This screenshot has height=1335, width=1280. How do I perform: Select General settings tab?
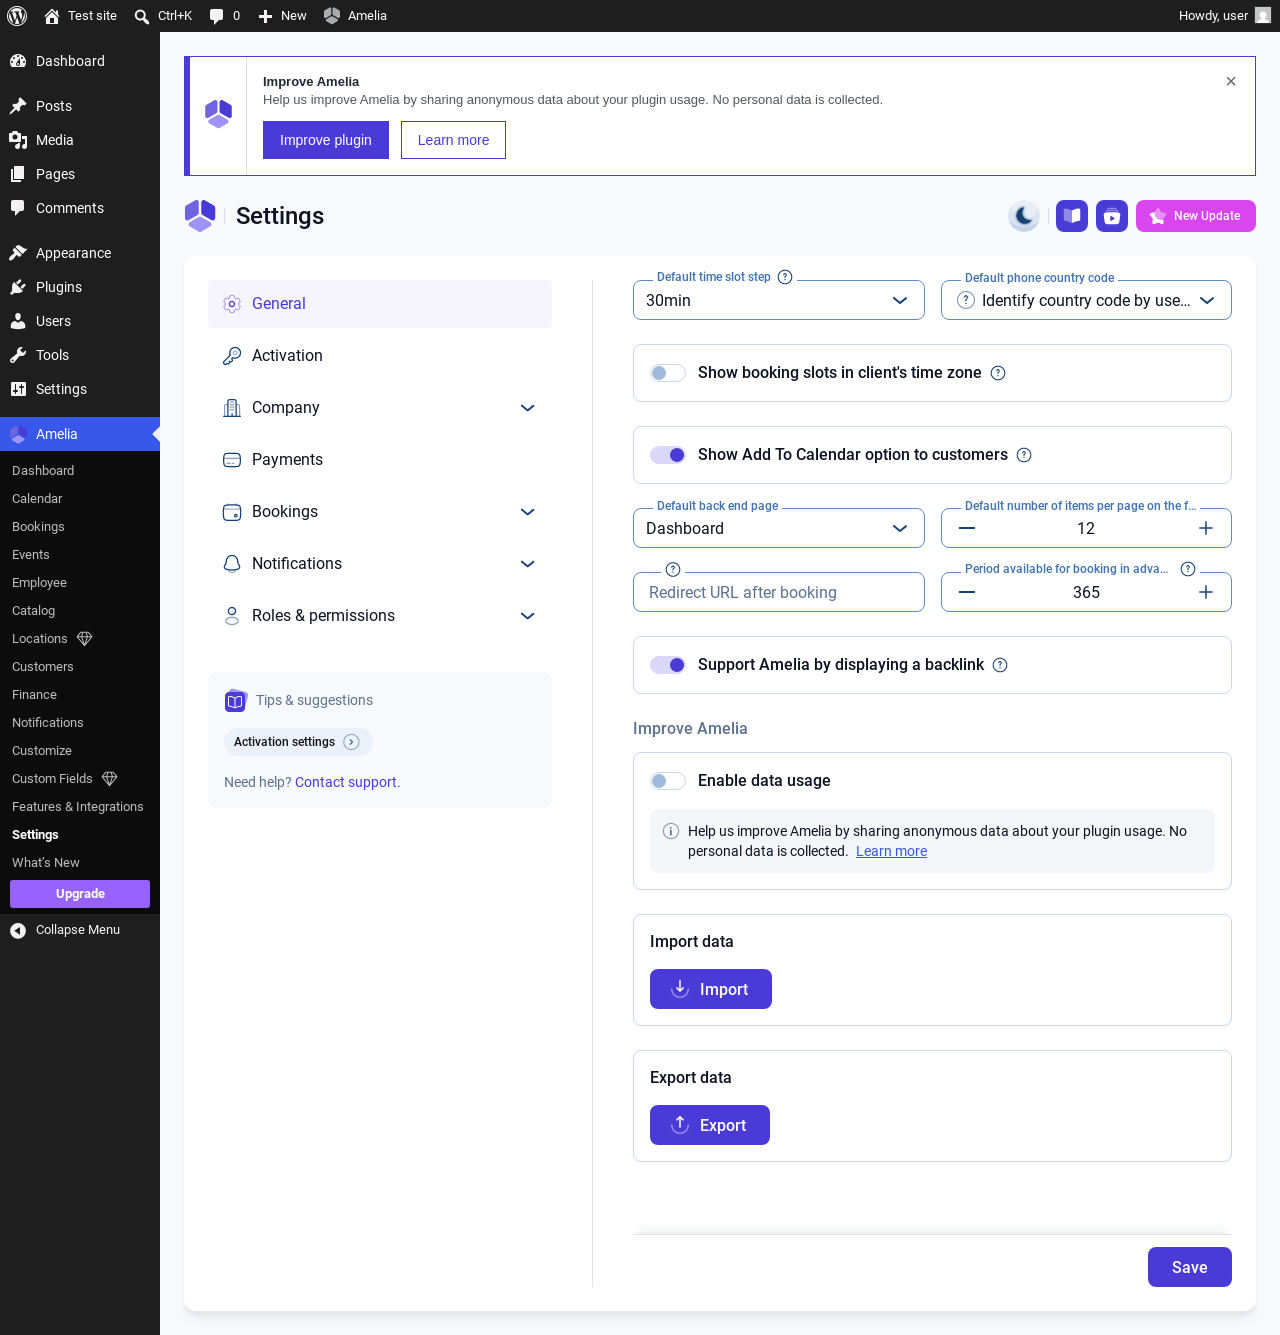[380, 304]
